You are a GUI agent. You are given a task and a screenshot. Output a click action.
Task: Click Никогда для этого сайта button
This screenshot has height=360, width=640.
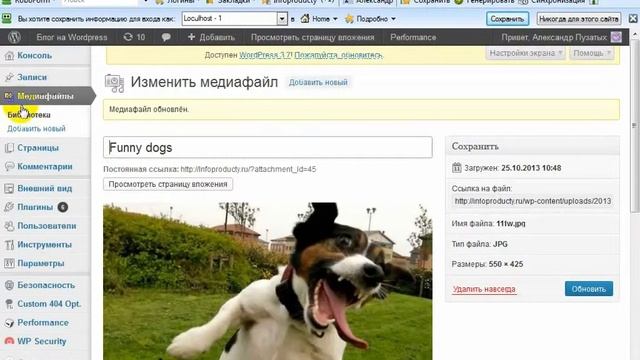[x=578, y=19]
